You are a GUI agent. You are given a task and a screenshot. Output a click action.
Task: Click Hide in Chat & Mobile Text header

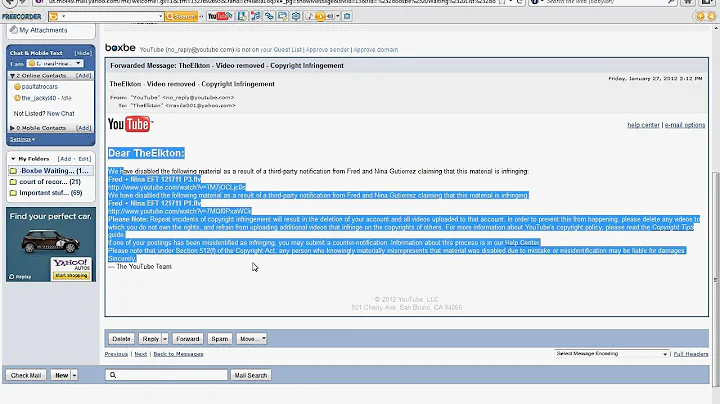pyautogui.click(x=83, y=53)
